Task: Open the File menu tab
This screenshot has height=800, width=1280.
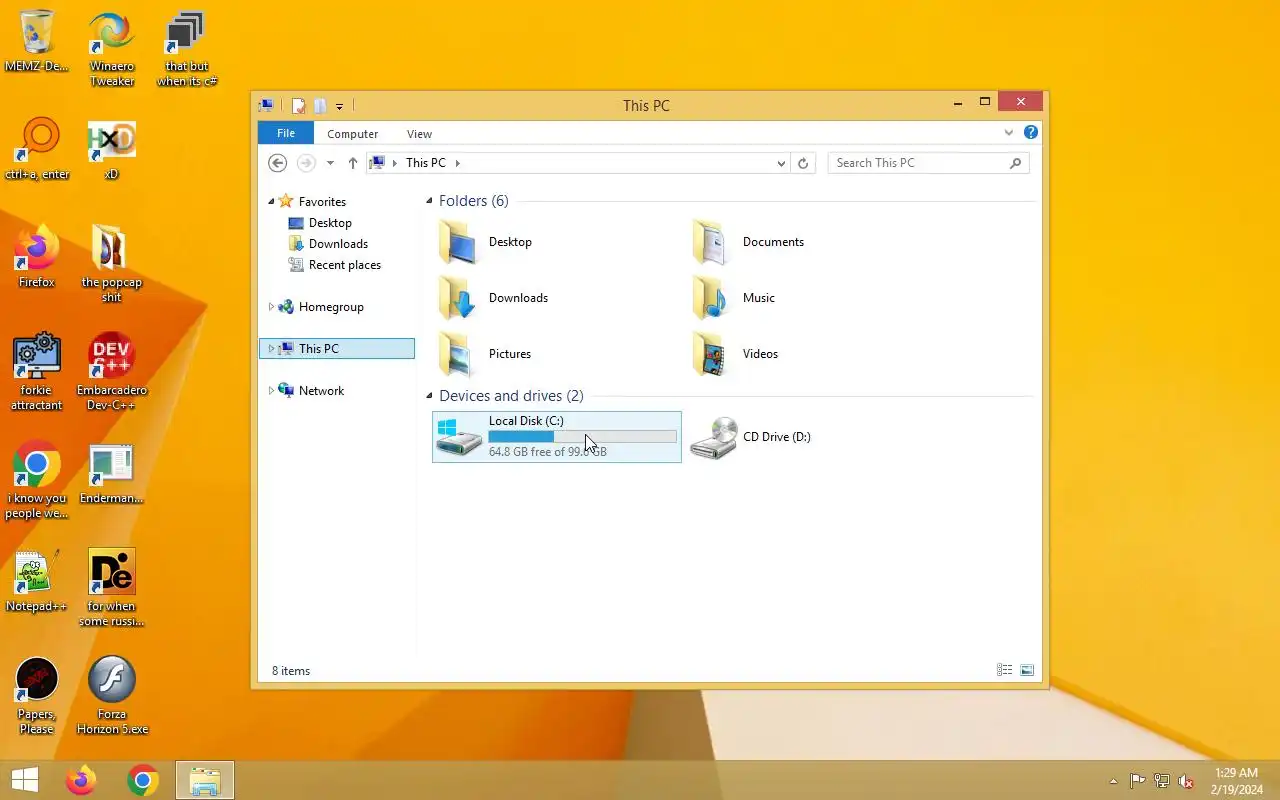Action: [286, 133]
